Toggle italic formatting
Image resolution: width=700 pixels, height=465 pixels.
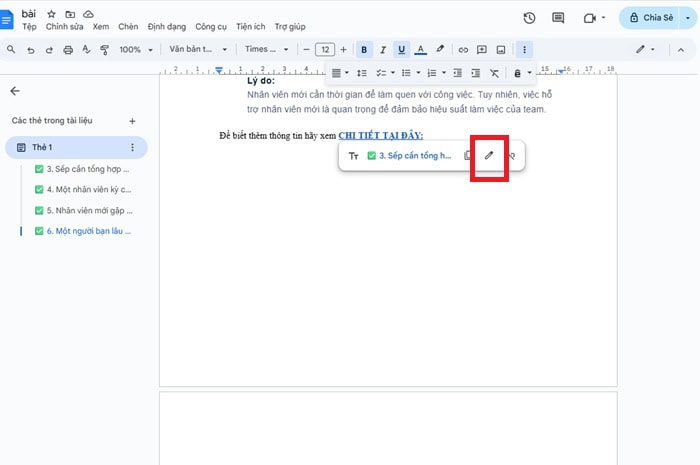coord(383,50)
